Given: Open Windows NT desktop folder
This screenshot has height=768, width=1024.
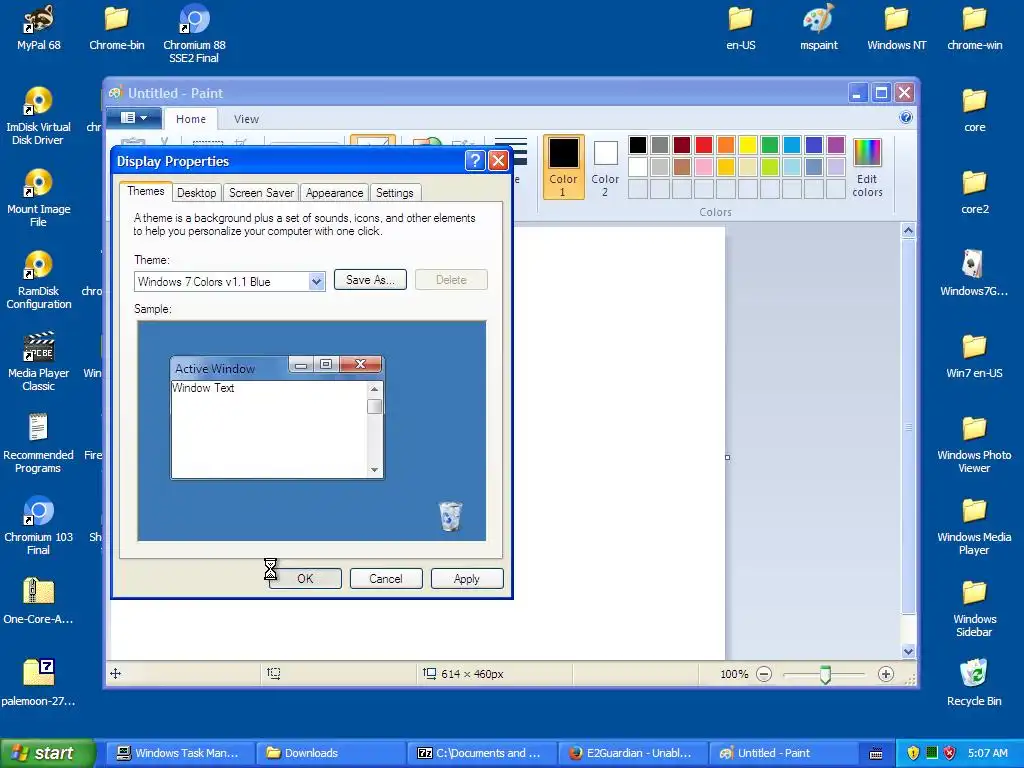Looking at the screenshot, I should coord(897,29).
